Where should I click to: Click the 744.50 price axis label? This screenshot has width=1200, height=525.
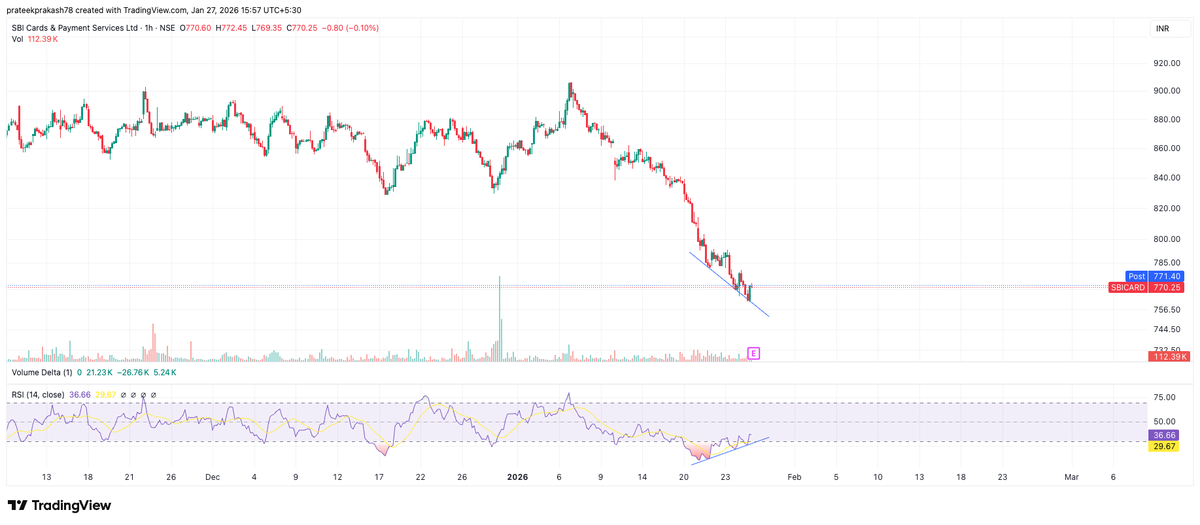coord(1166,330)
